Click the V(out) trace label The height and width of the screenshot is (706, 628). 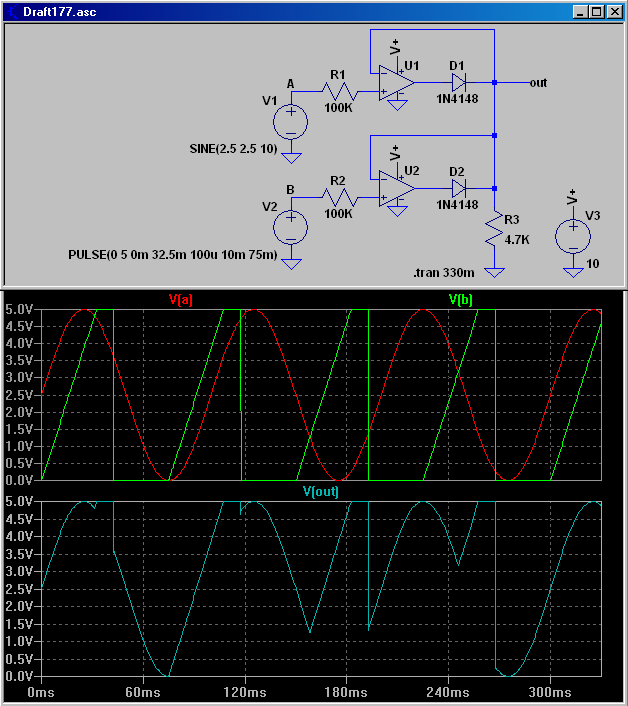(321, 491)
